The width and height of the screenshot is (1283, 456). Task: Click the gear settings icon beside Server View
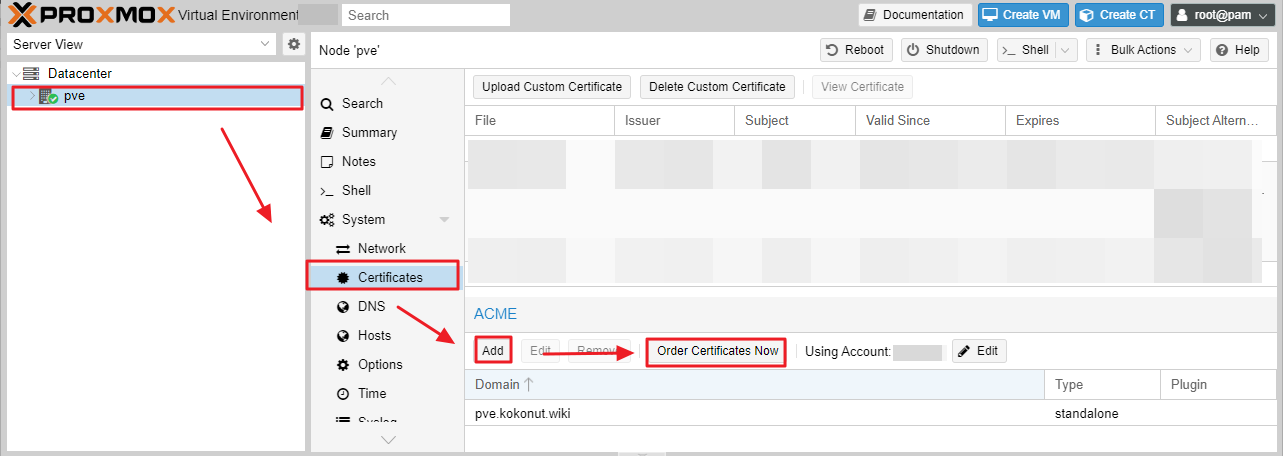293,44
